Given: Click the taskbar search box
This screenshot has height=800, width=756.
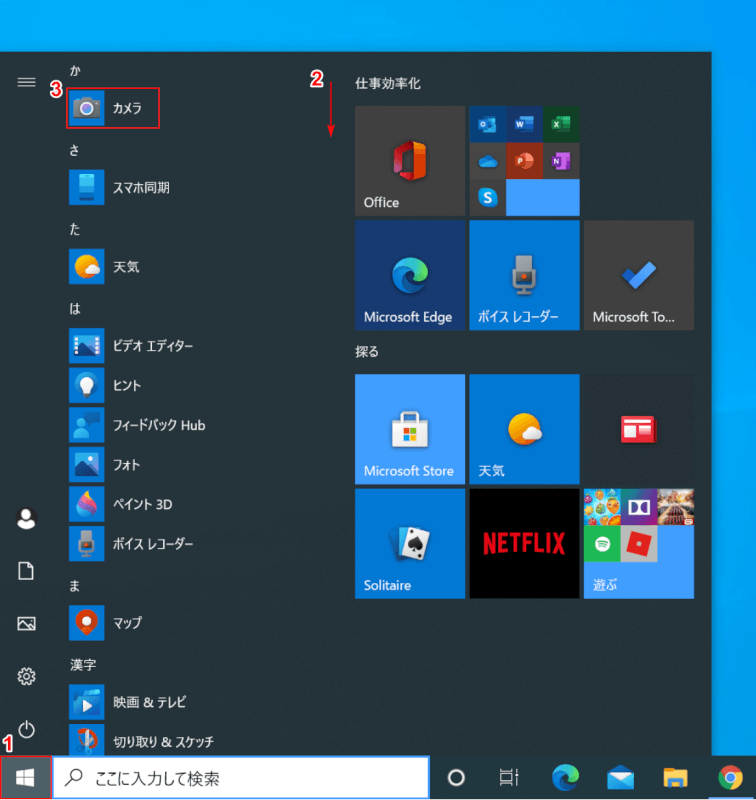Looking at the screenshot, I should (240, 778).
